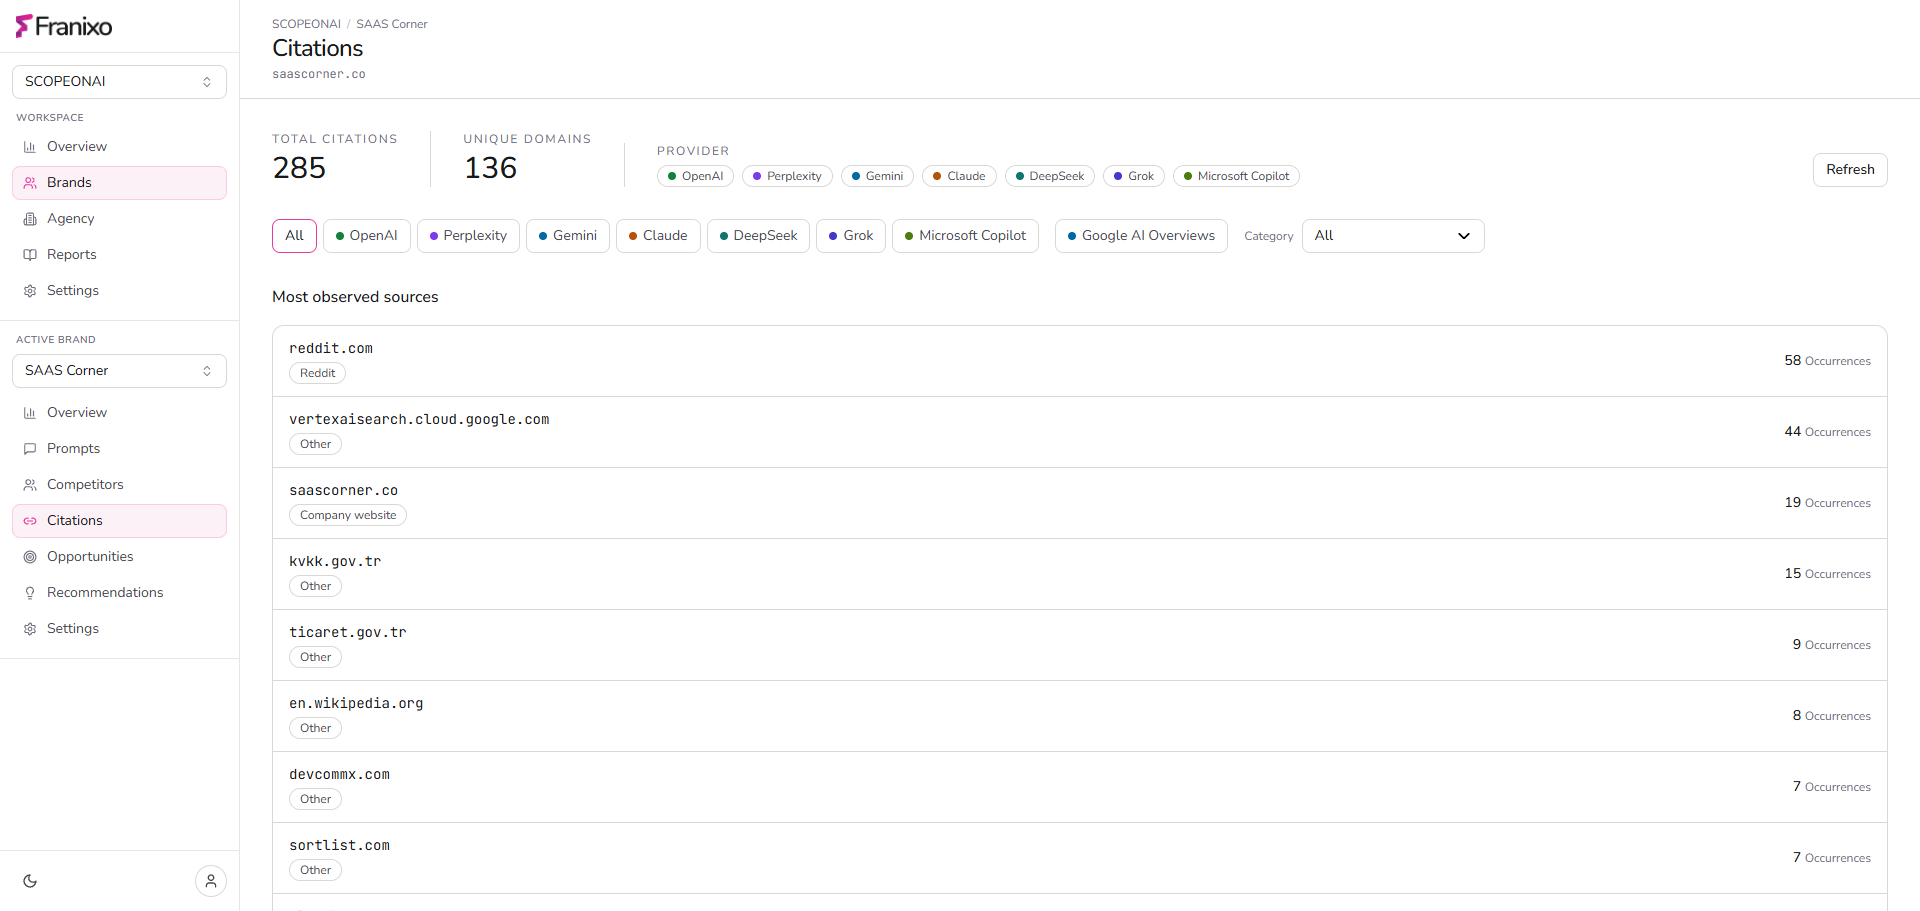Screen dimensions: 1920x911
Task: Open the Competitors menu item
Action: point(119,485)
